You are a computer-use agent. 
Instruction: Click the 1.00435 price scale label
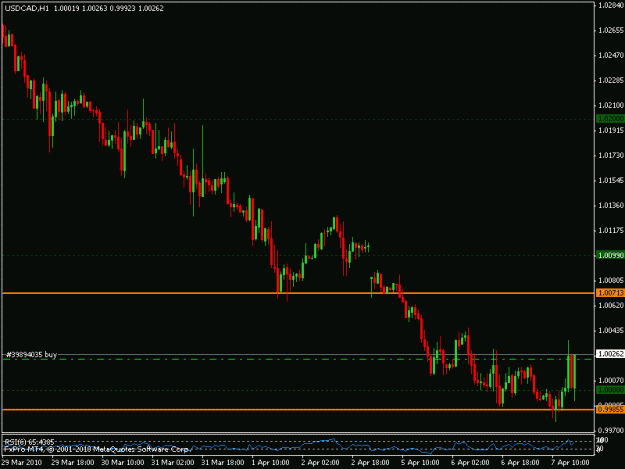(611, 331)
